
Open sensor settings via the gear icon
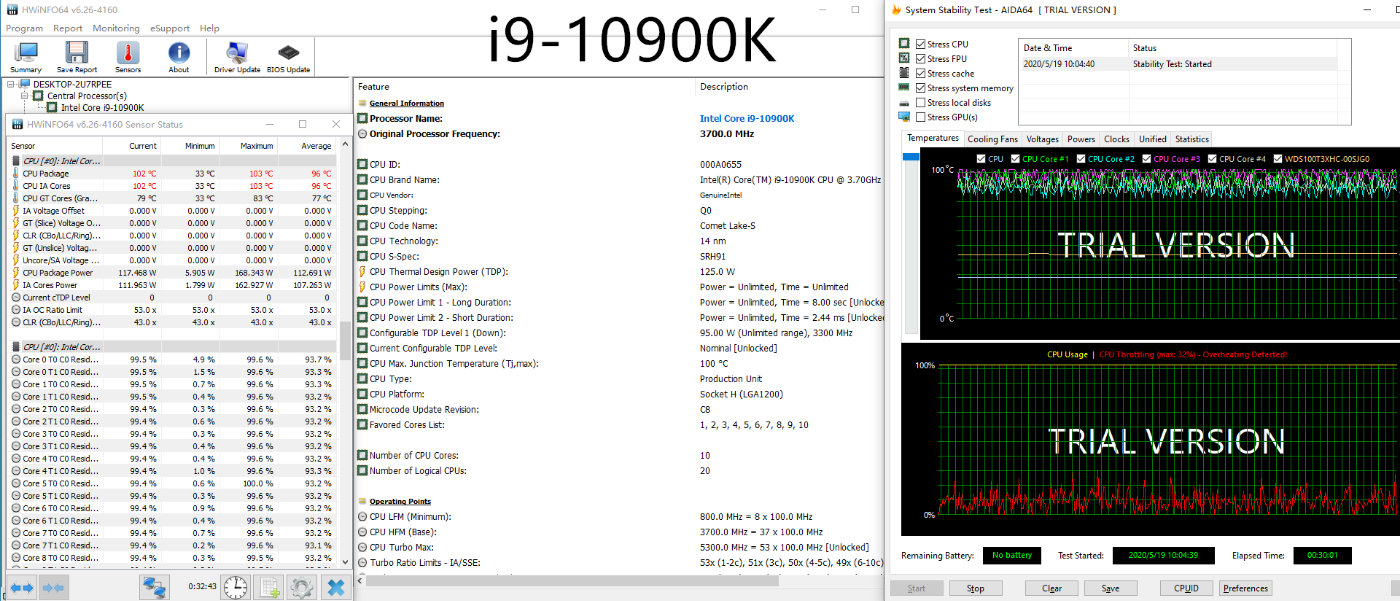[x=301, y=587]
